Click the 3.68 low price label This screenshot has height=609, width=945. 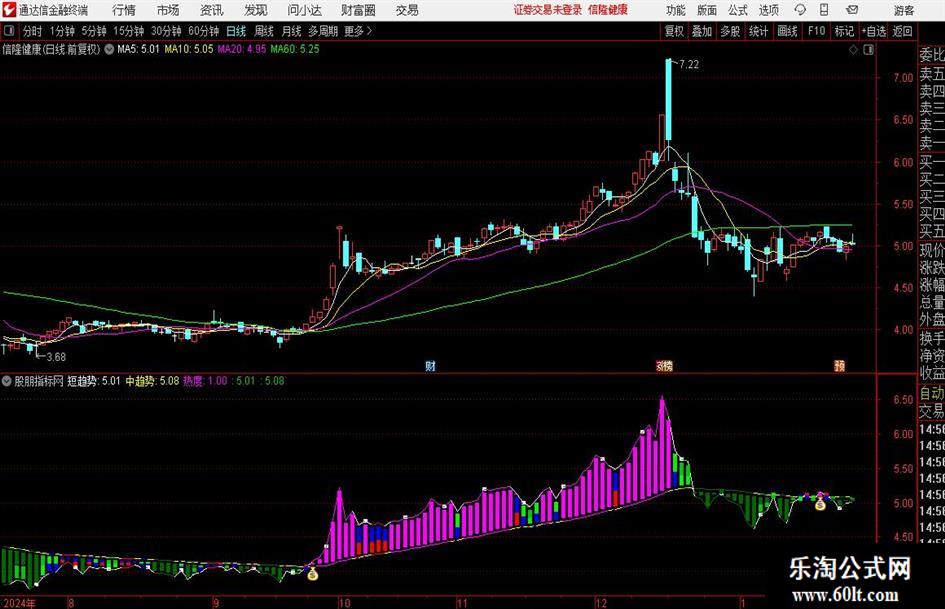pos(56,357)
